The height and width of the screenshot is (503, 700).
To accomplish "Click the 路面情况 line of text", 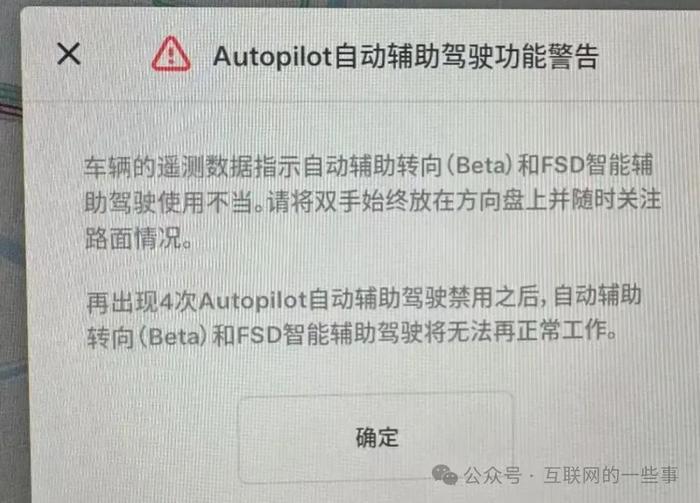I will (x=133, y=237).
